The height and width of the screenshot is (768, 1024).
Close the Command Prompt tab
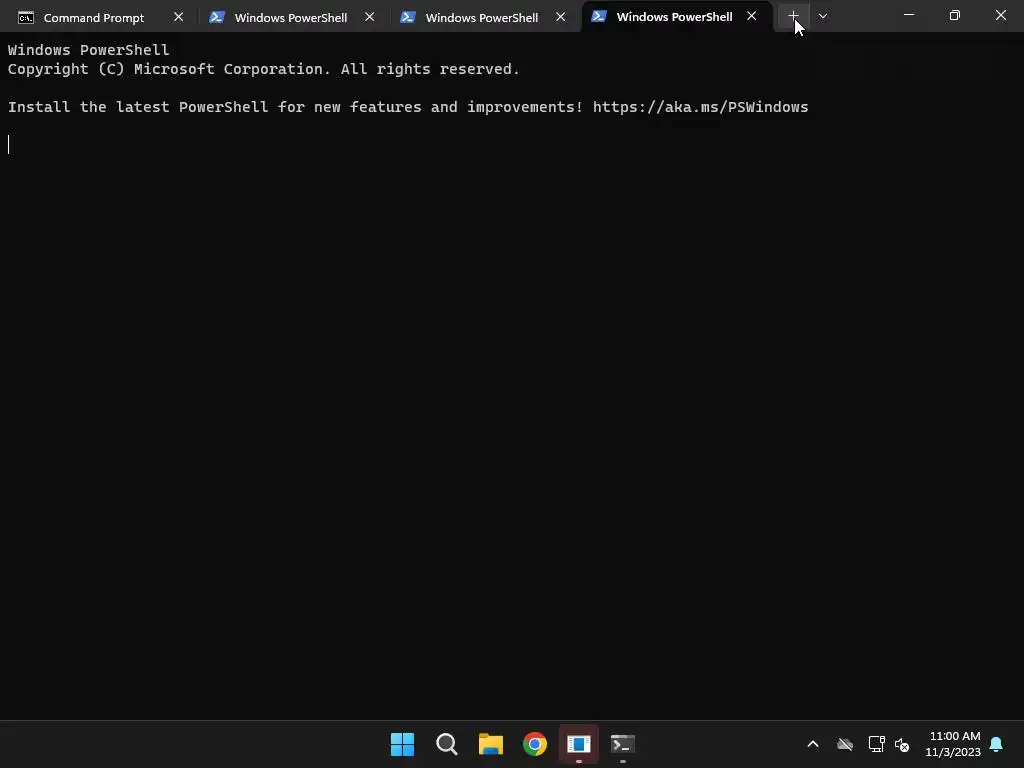pos(178,17)
